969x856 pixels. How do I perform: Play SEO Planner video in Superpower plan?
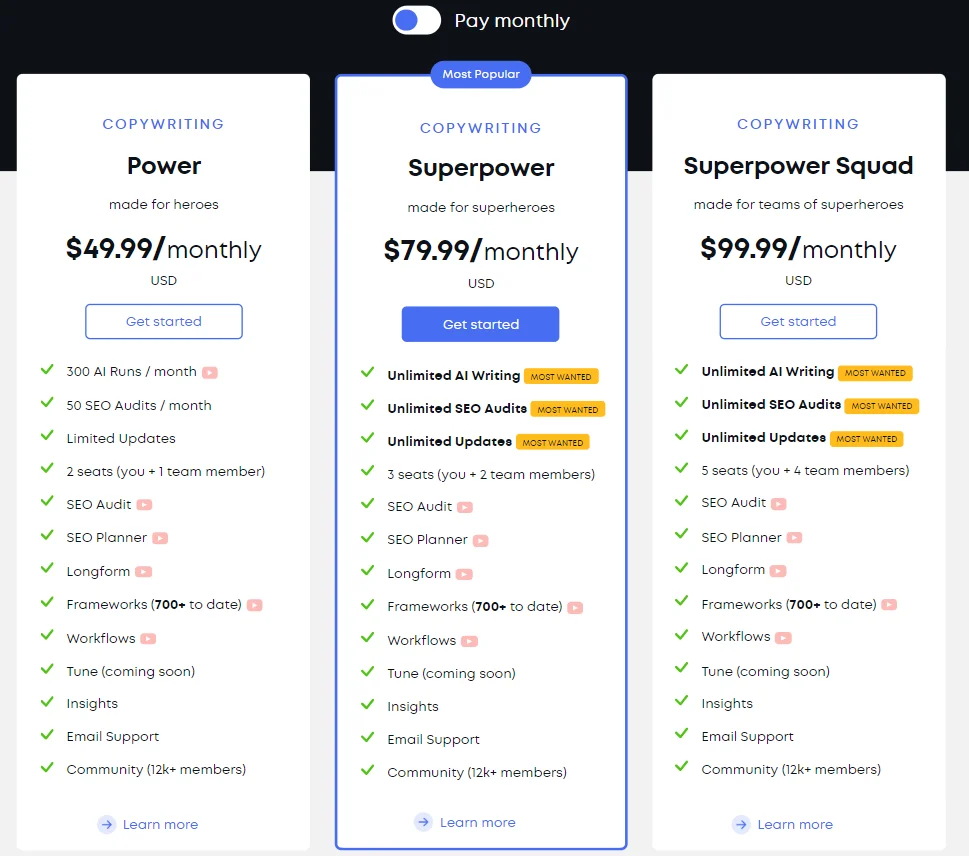pos(481,541)
